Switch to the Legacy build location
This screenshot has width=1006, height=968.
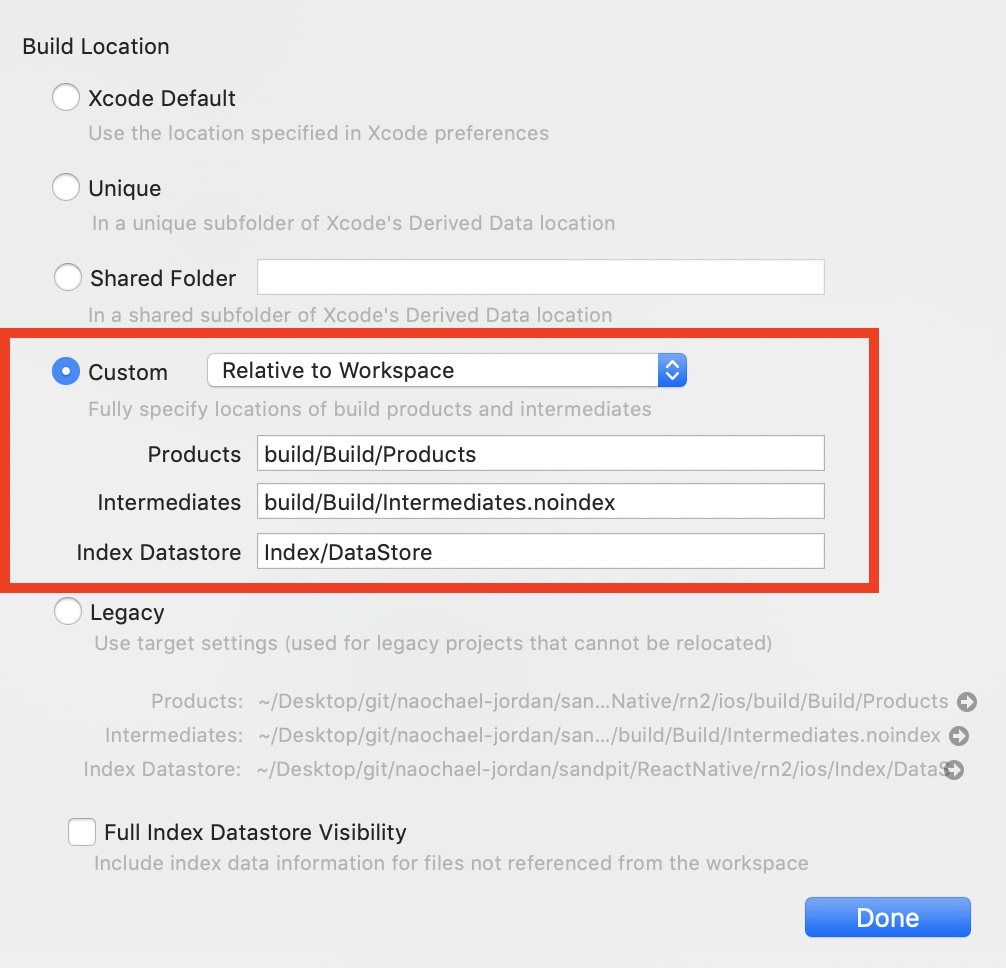(67, 612)
